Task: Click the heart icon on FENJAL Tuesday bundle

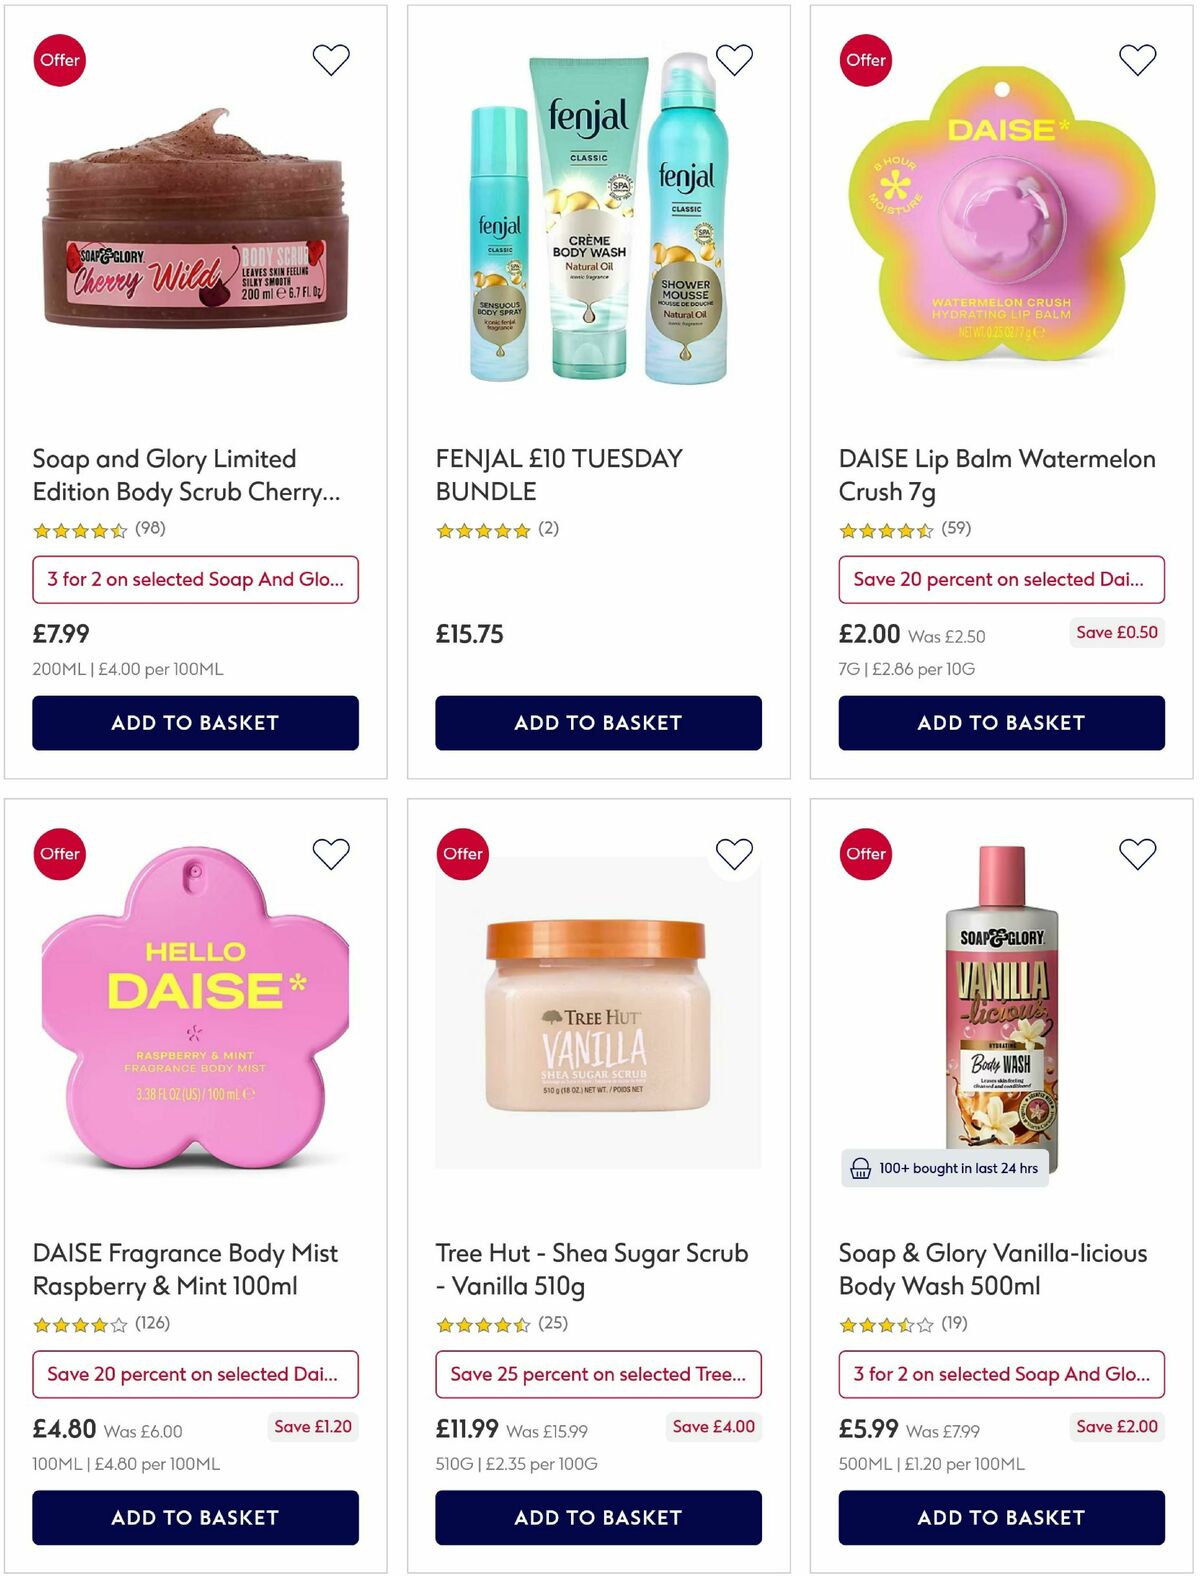Action: (x=734, y=59)
